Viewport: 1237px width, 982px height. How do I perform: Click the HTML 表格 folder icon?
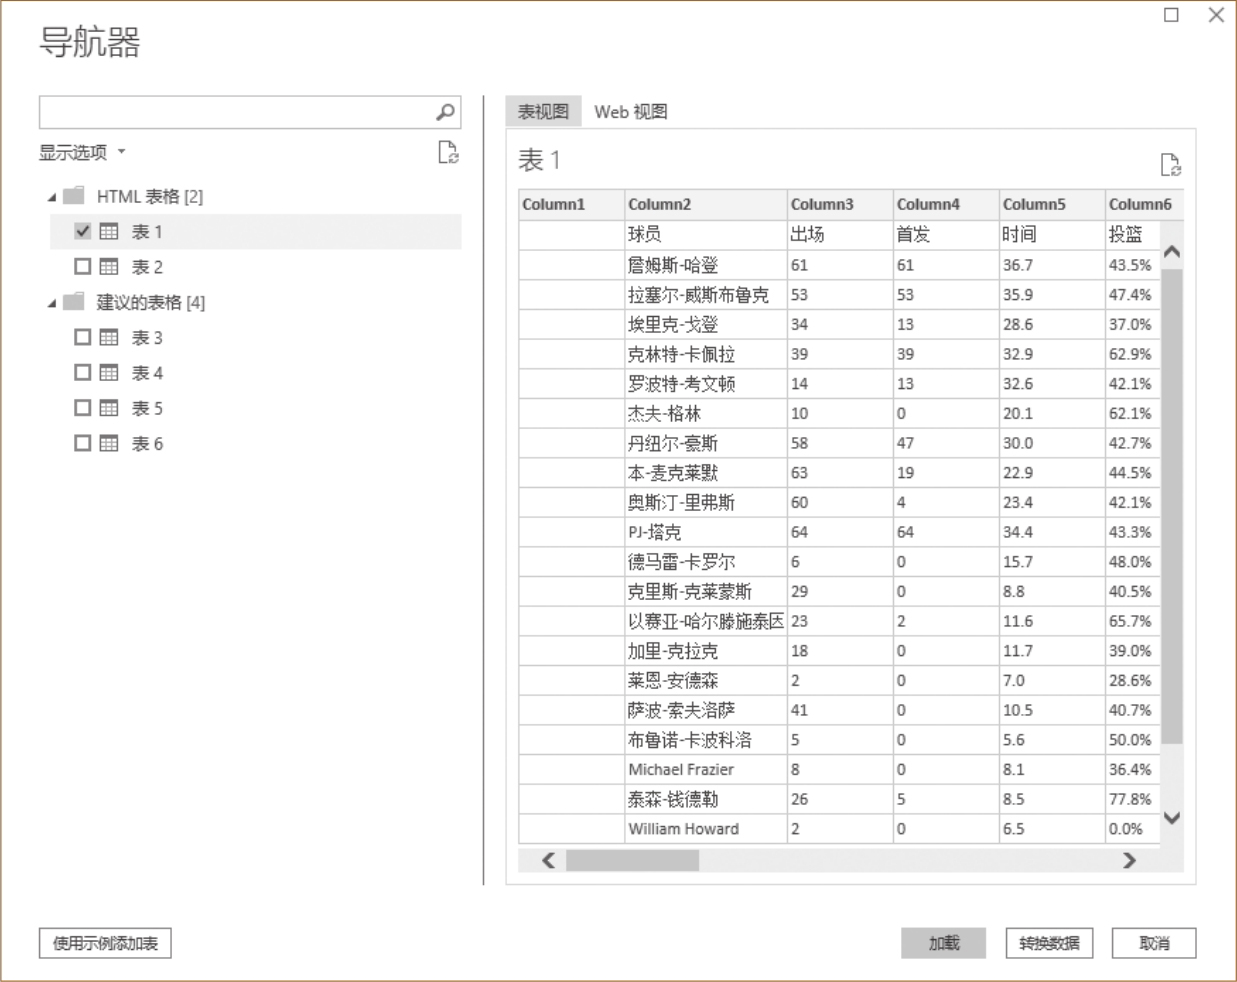coord(74,196)
